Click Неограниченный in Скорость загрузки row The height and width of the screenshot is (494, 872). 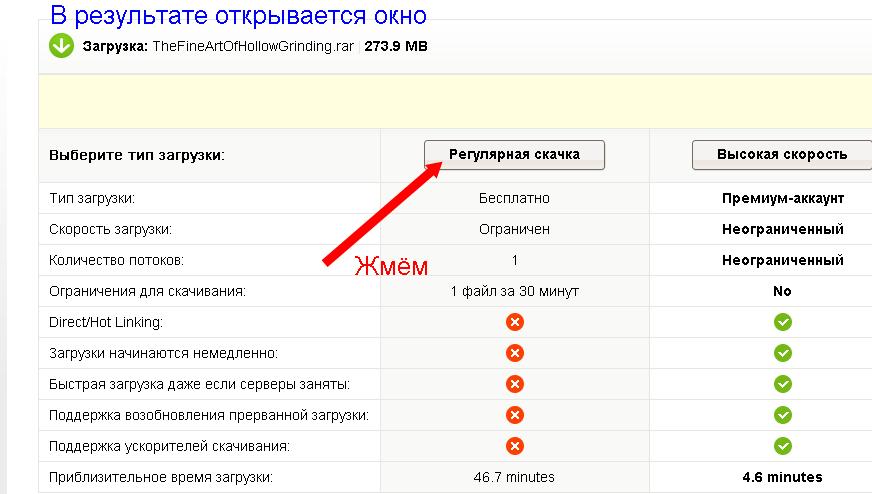pos(783,229)
